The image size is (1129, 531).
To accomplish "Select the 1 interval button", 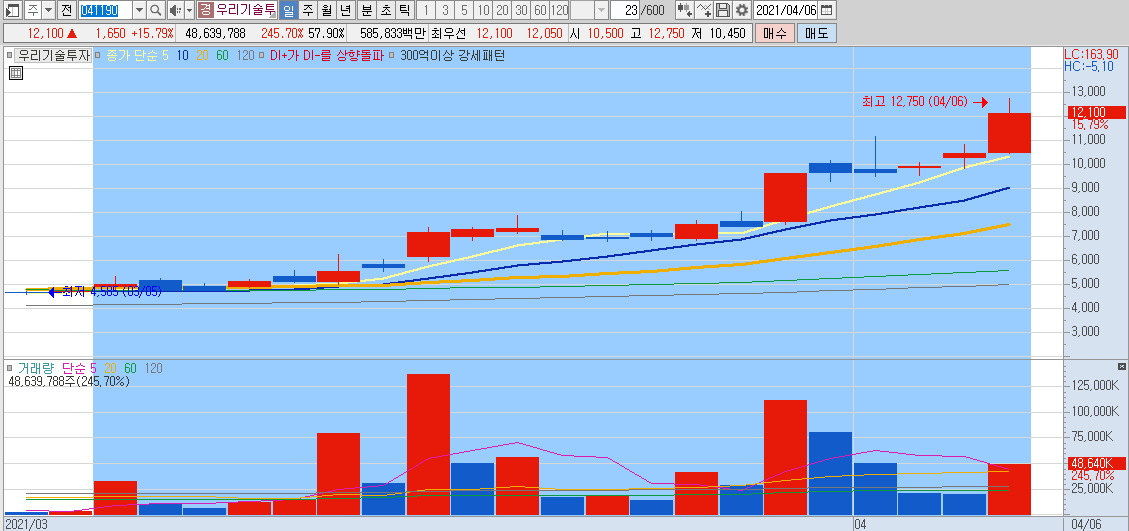I will [426, 10].
